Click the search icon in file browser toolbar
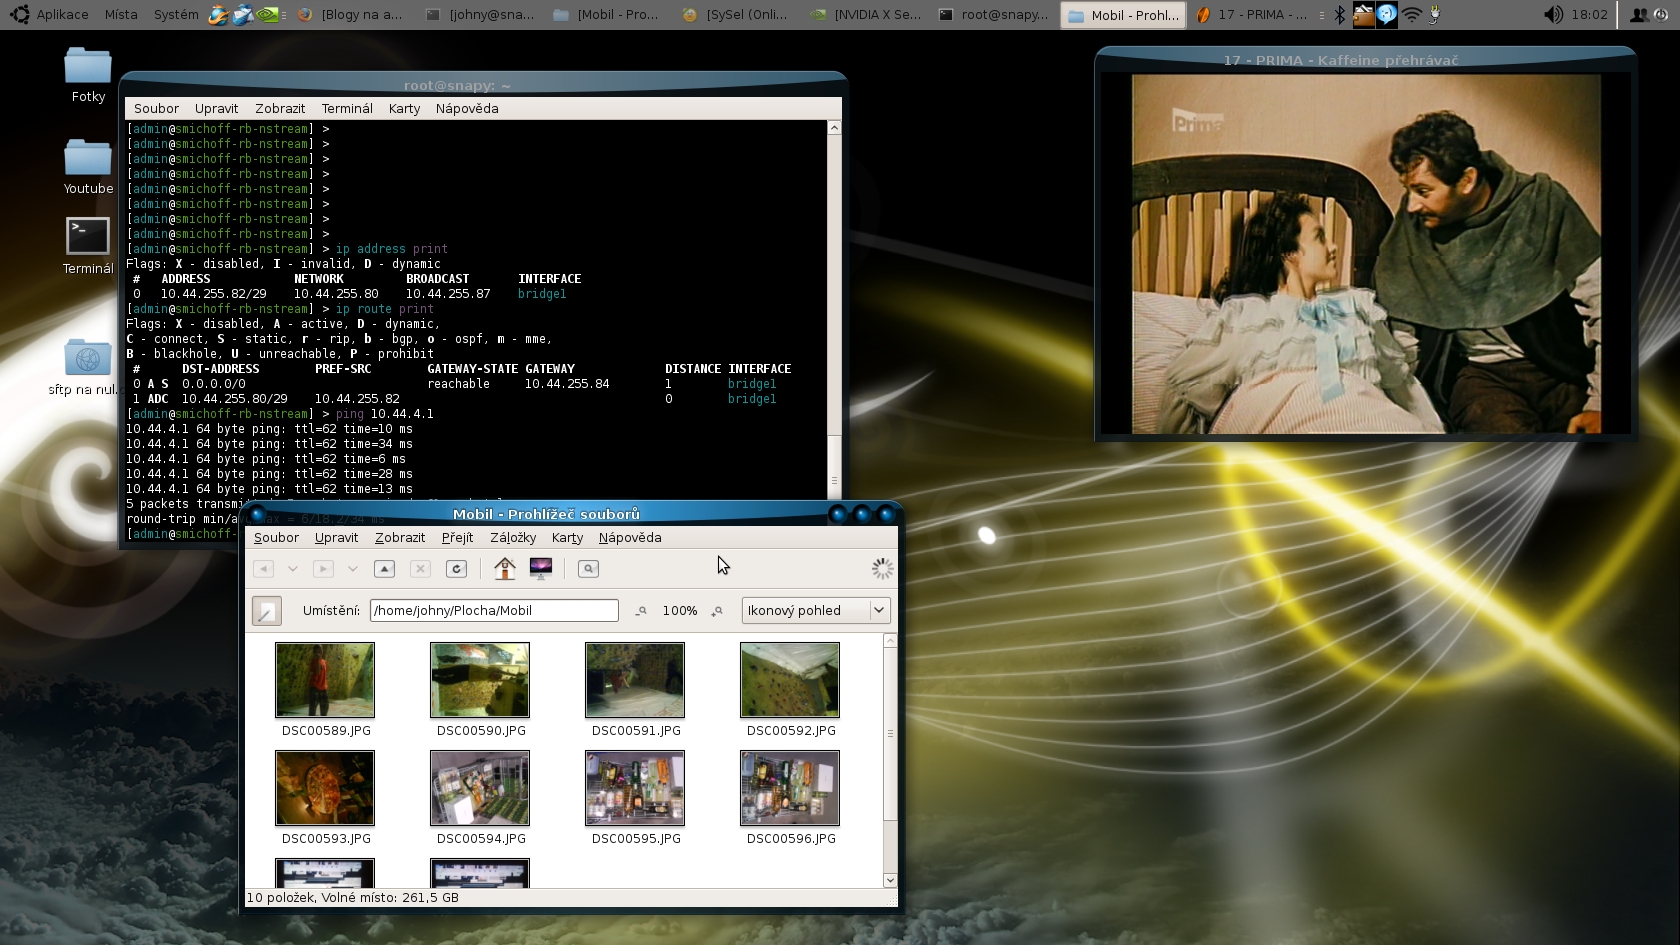This screenshot has height=945, width=1680. coord(588,569)
